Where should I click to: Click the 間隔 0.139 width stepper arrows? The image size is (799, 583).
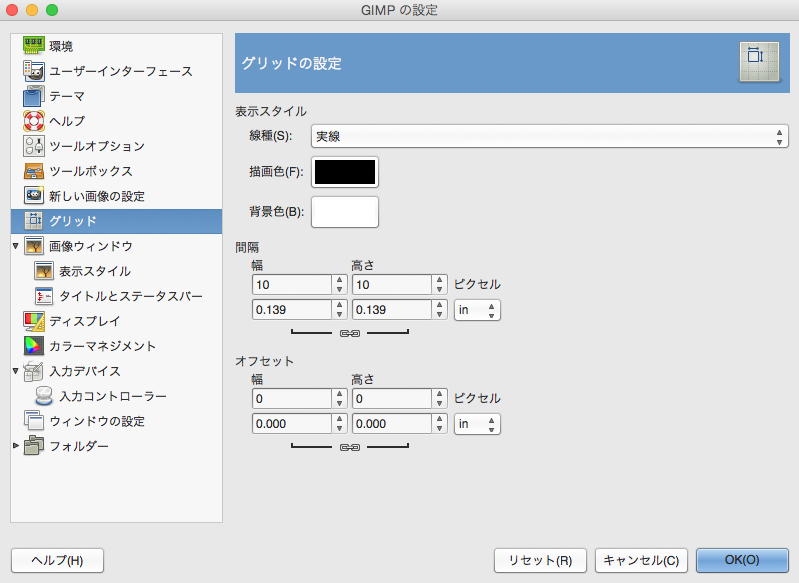click(339, 310)
